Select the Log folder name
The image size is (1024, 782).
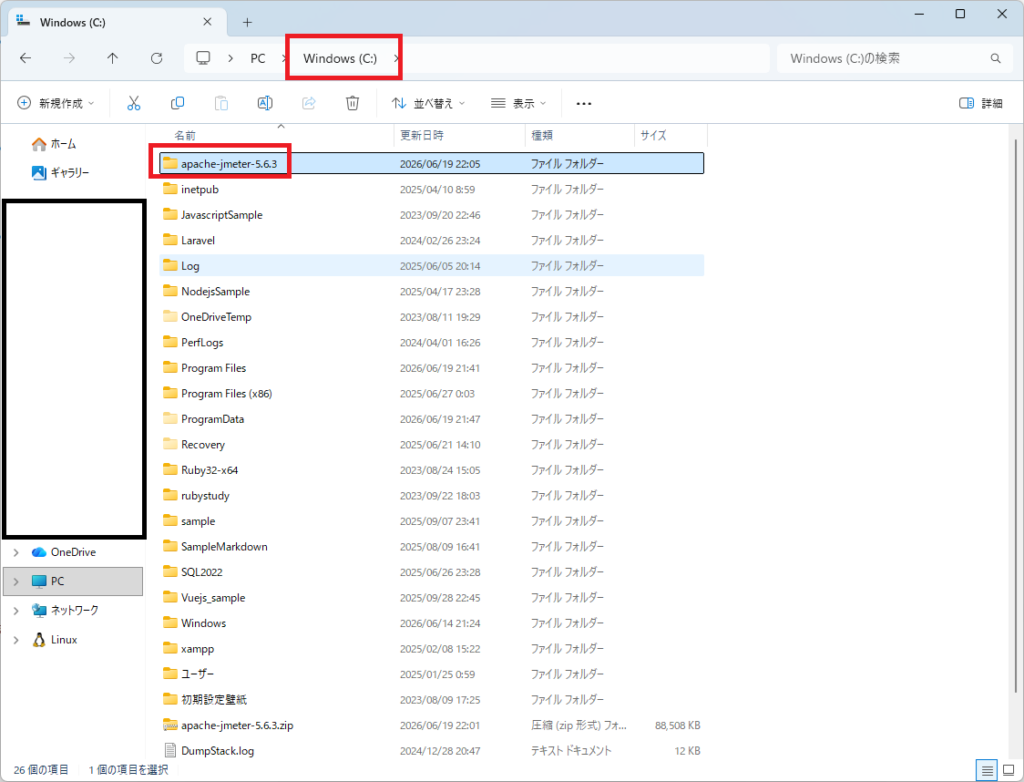(190, 266)
